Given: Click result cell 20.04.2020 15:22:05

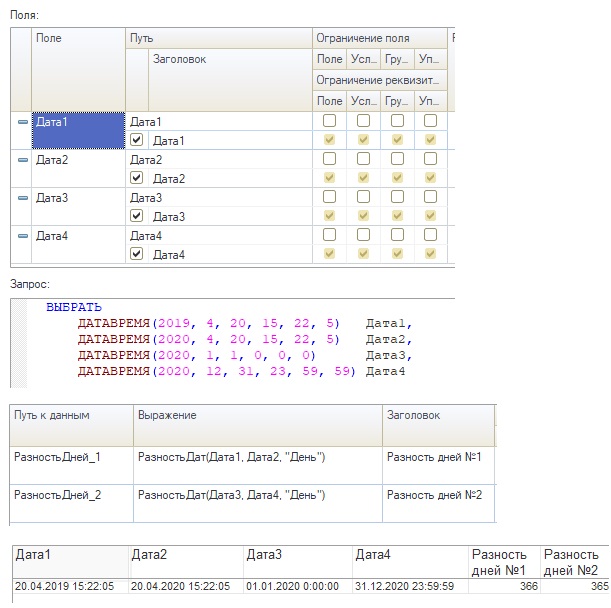Looking at the screenshot, I should [186, 586].
